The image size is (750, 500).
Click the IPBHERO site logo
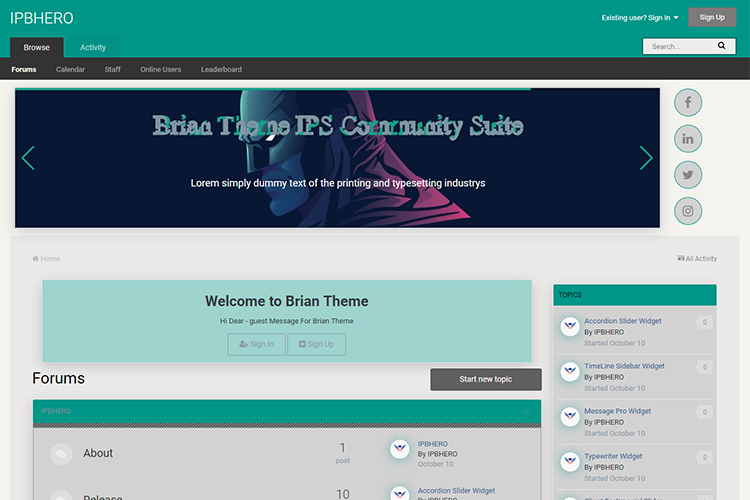pos(42,18)
